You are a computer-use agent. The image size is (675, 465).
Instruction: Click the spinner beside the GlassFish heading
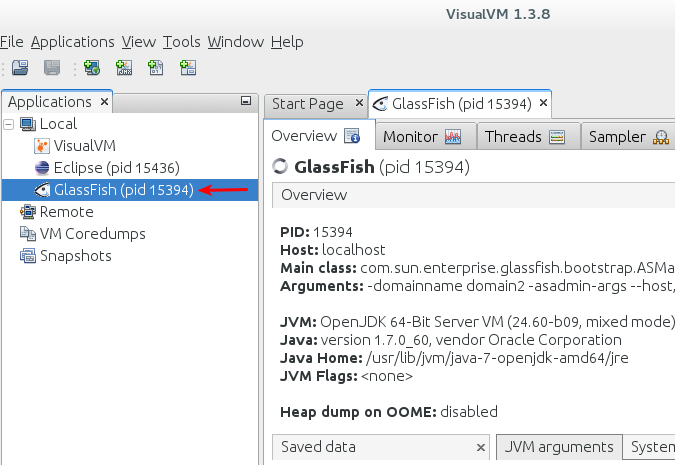[280, 166]
